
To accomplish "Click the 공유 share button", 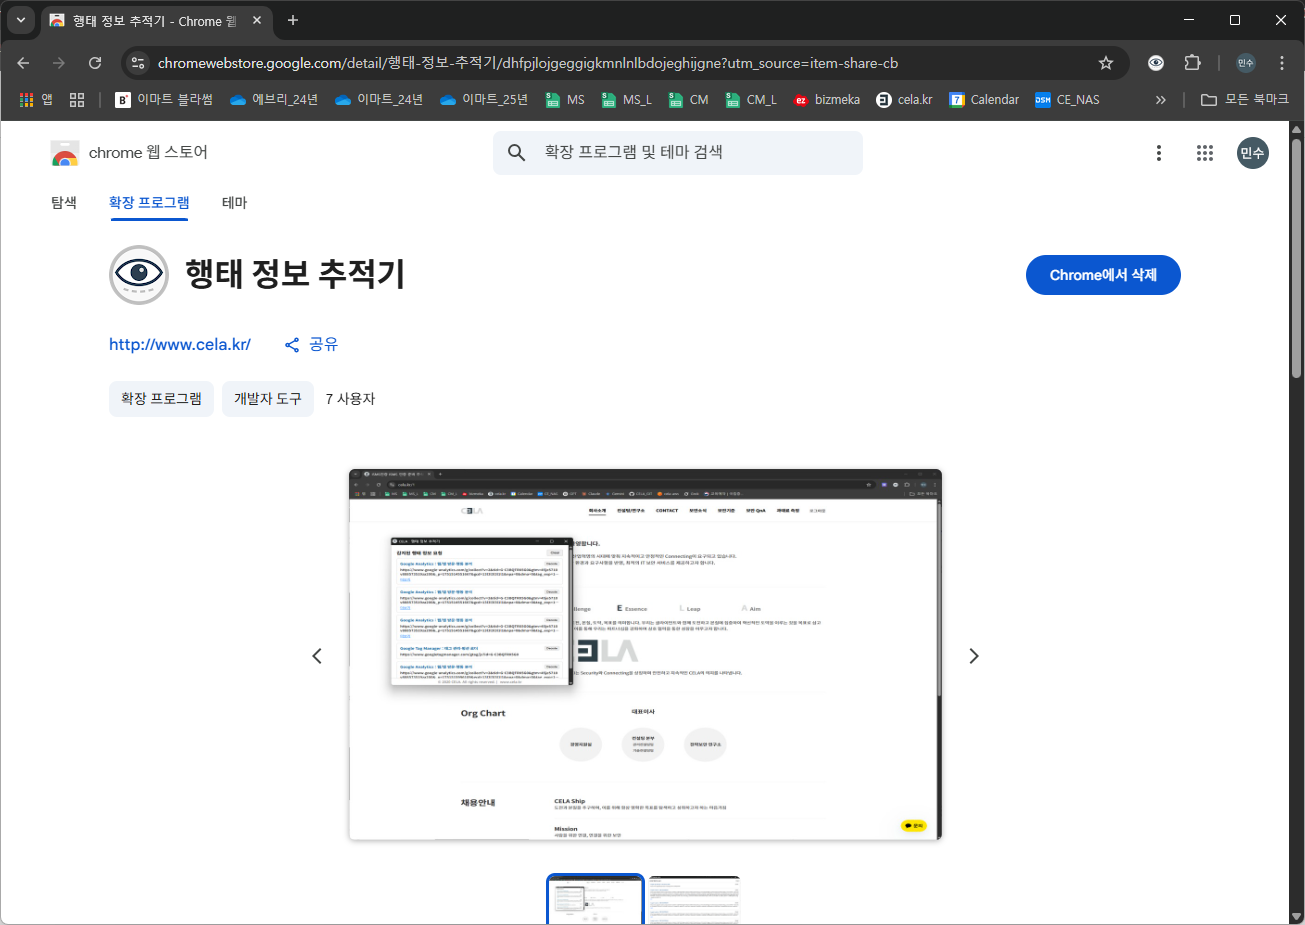I will point(311,344).
